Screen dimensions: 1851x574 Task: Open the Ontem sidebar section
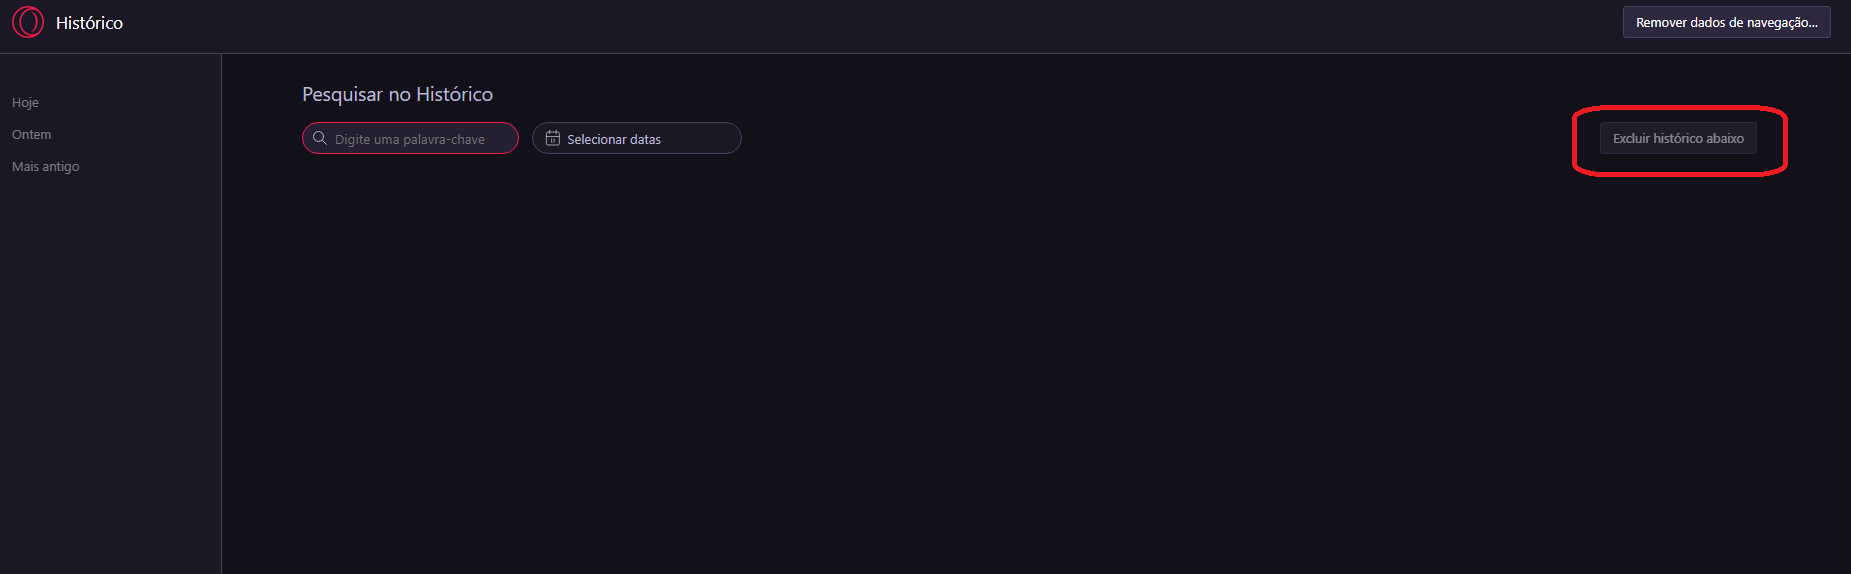pyautogui.click(x=31, y=135)
